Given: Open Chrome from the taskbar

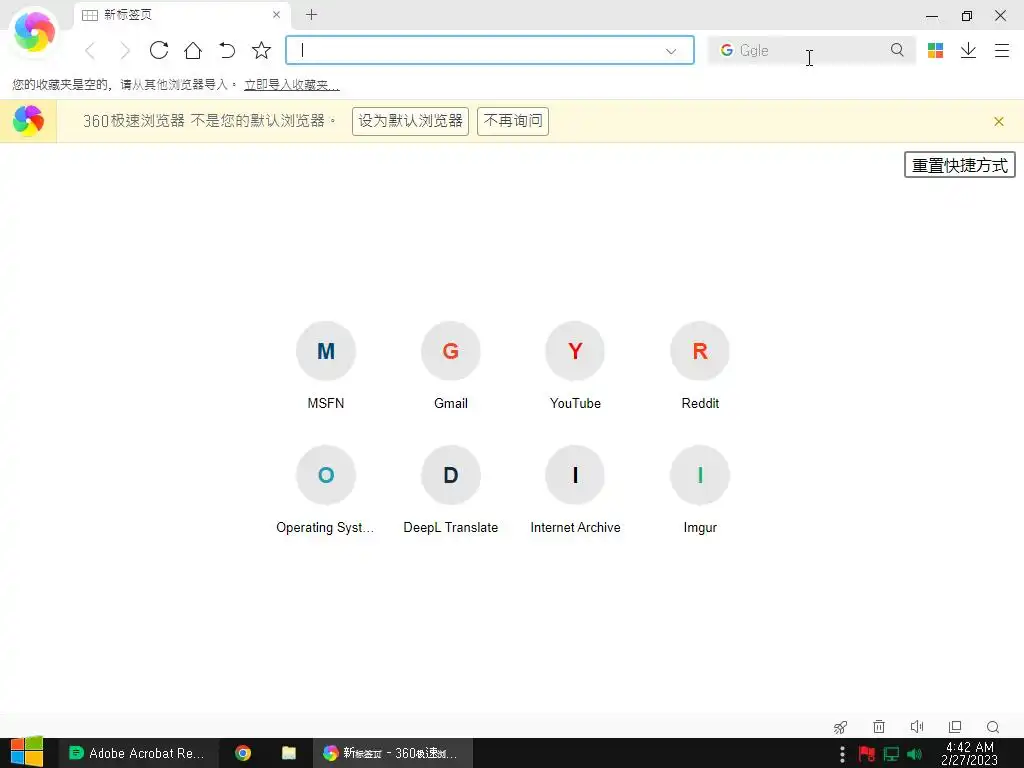Looking at the screenshot, I should pyautogui.click(x=243, y=753).
